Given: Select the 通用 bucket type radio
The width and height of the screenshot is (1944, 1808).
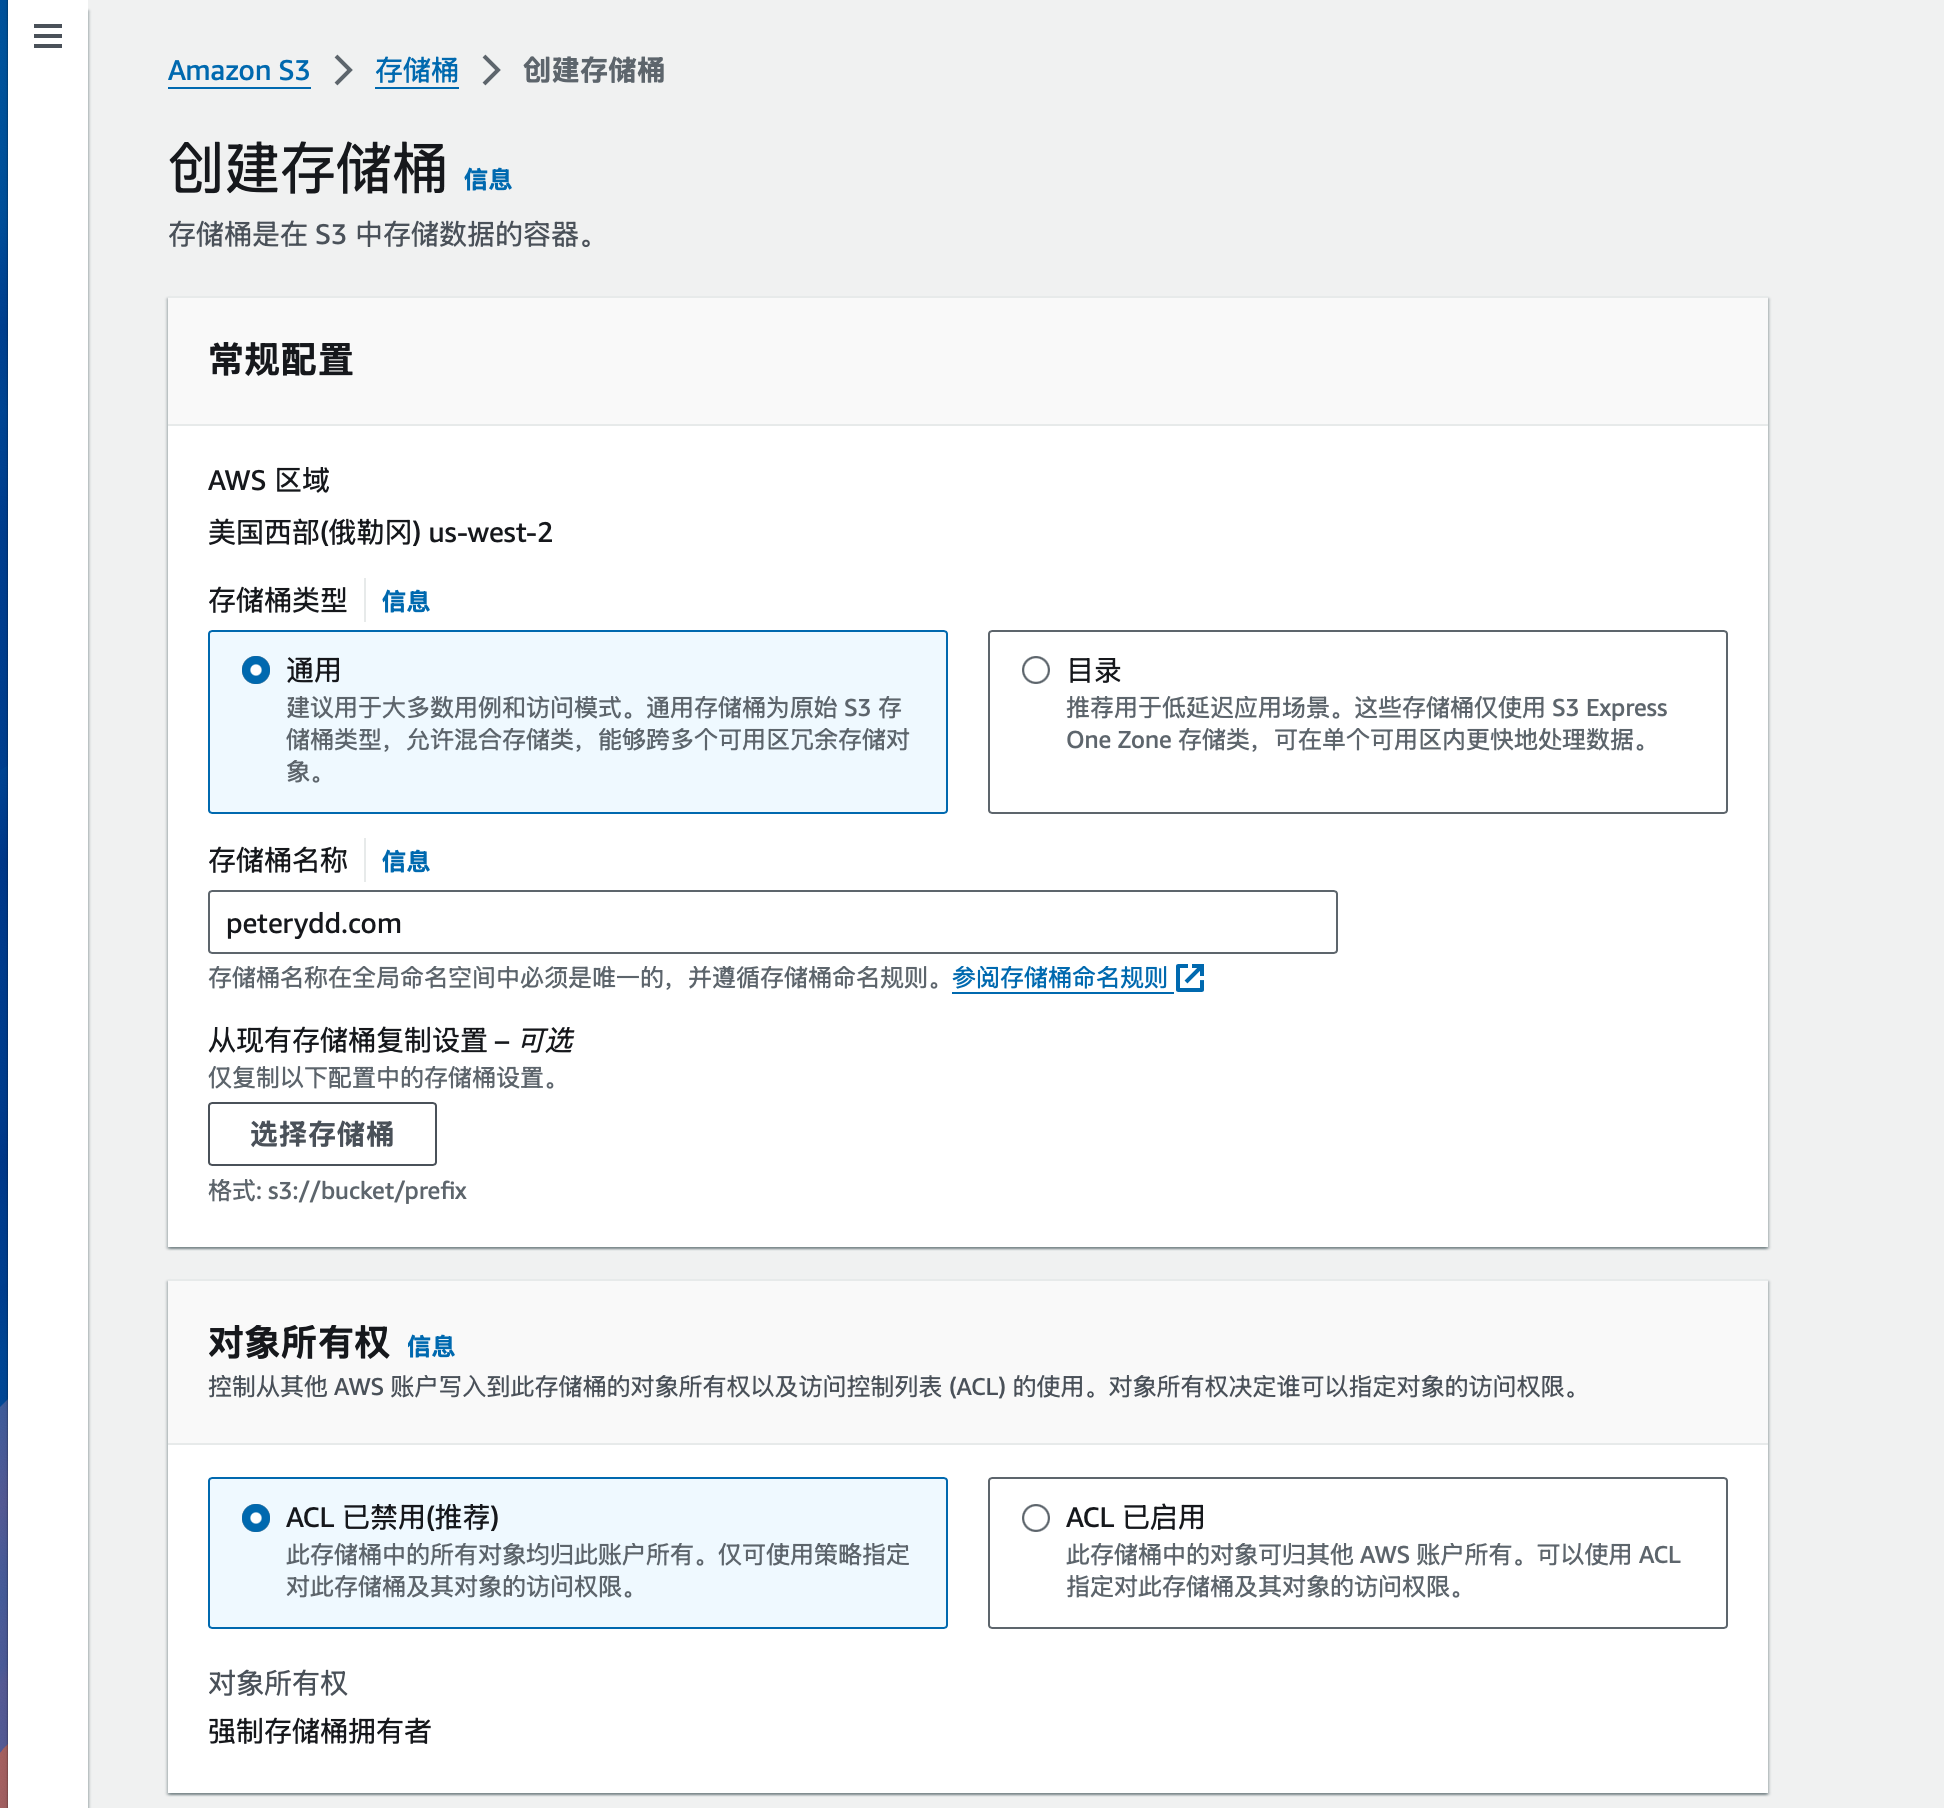Looking at the screenshot, I should 256,670.
